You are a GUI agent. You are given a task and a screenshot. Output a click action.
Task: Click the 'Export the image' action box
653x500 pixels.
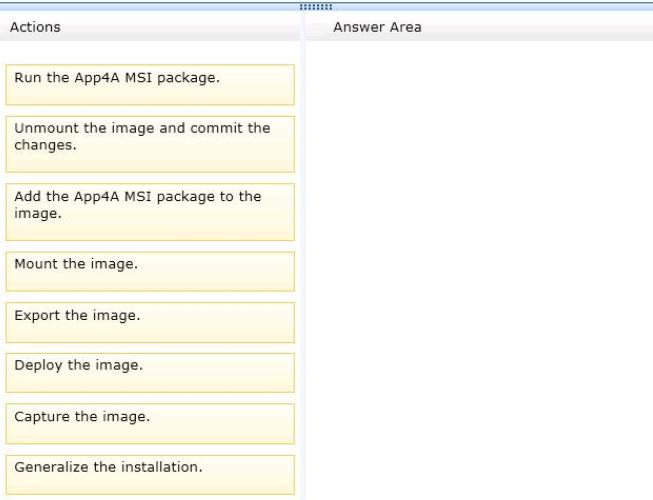point(150,323)
